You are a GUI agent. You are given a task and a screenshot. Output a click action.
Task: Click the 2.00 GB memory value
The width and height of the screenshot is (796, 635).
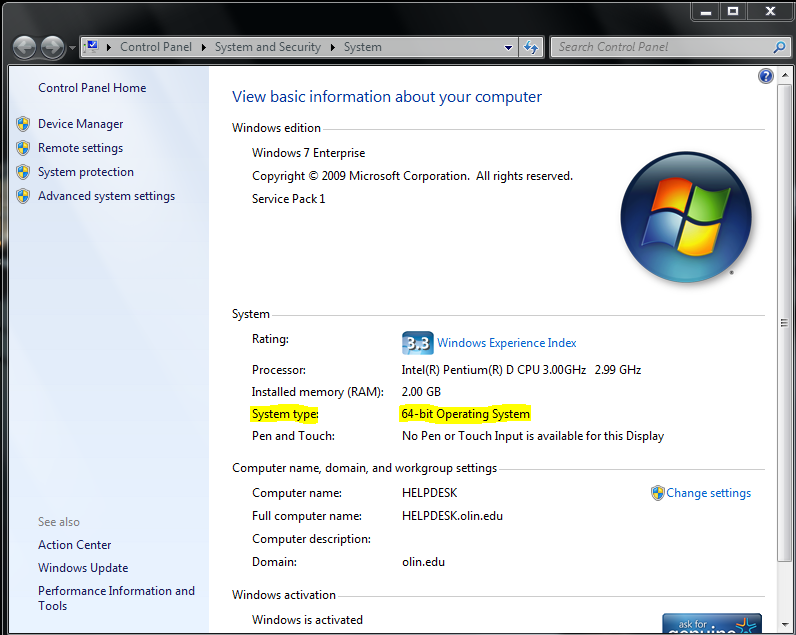[x=421, y=392]
